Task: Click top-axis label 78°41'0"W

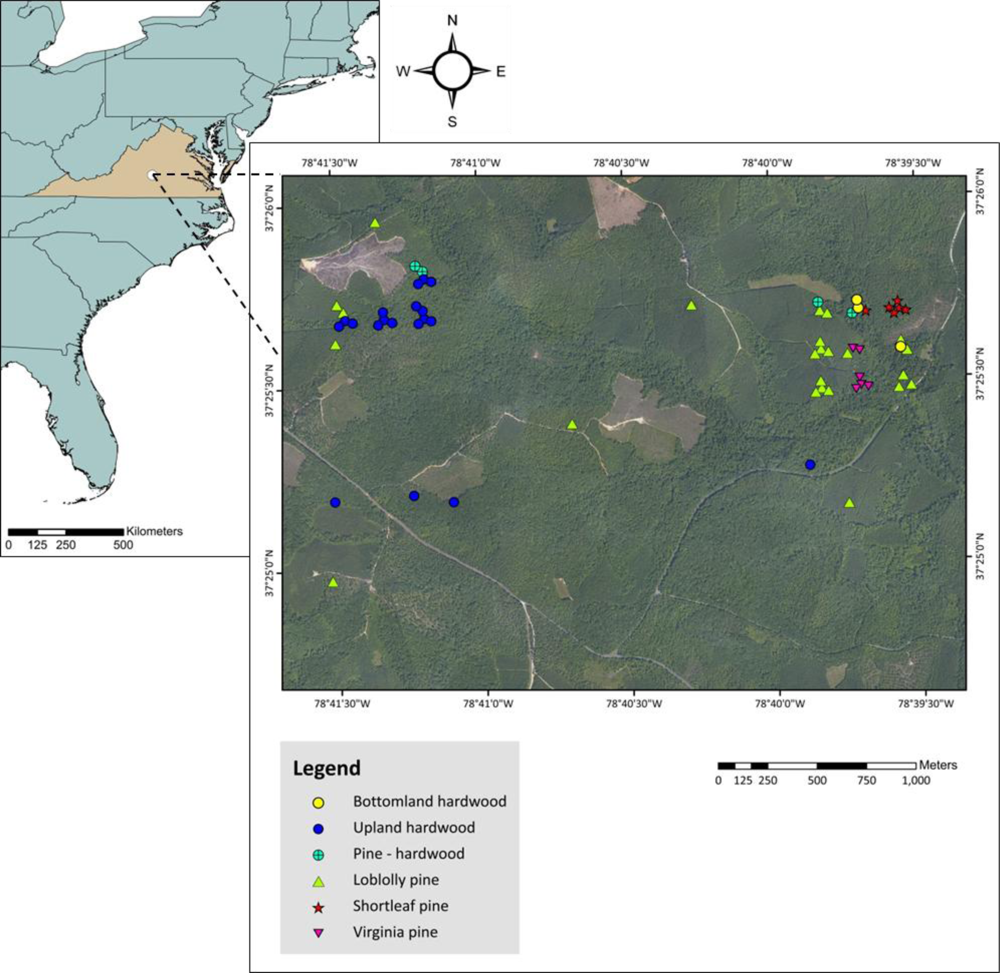Action: pos(475,163)
